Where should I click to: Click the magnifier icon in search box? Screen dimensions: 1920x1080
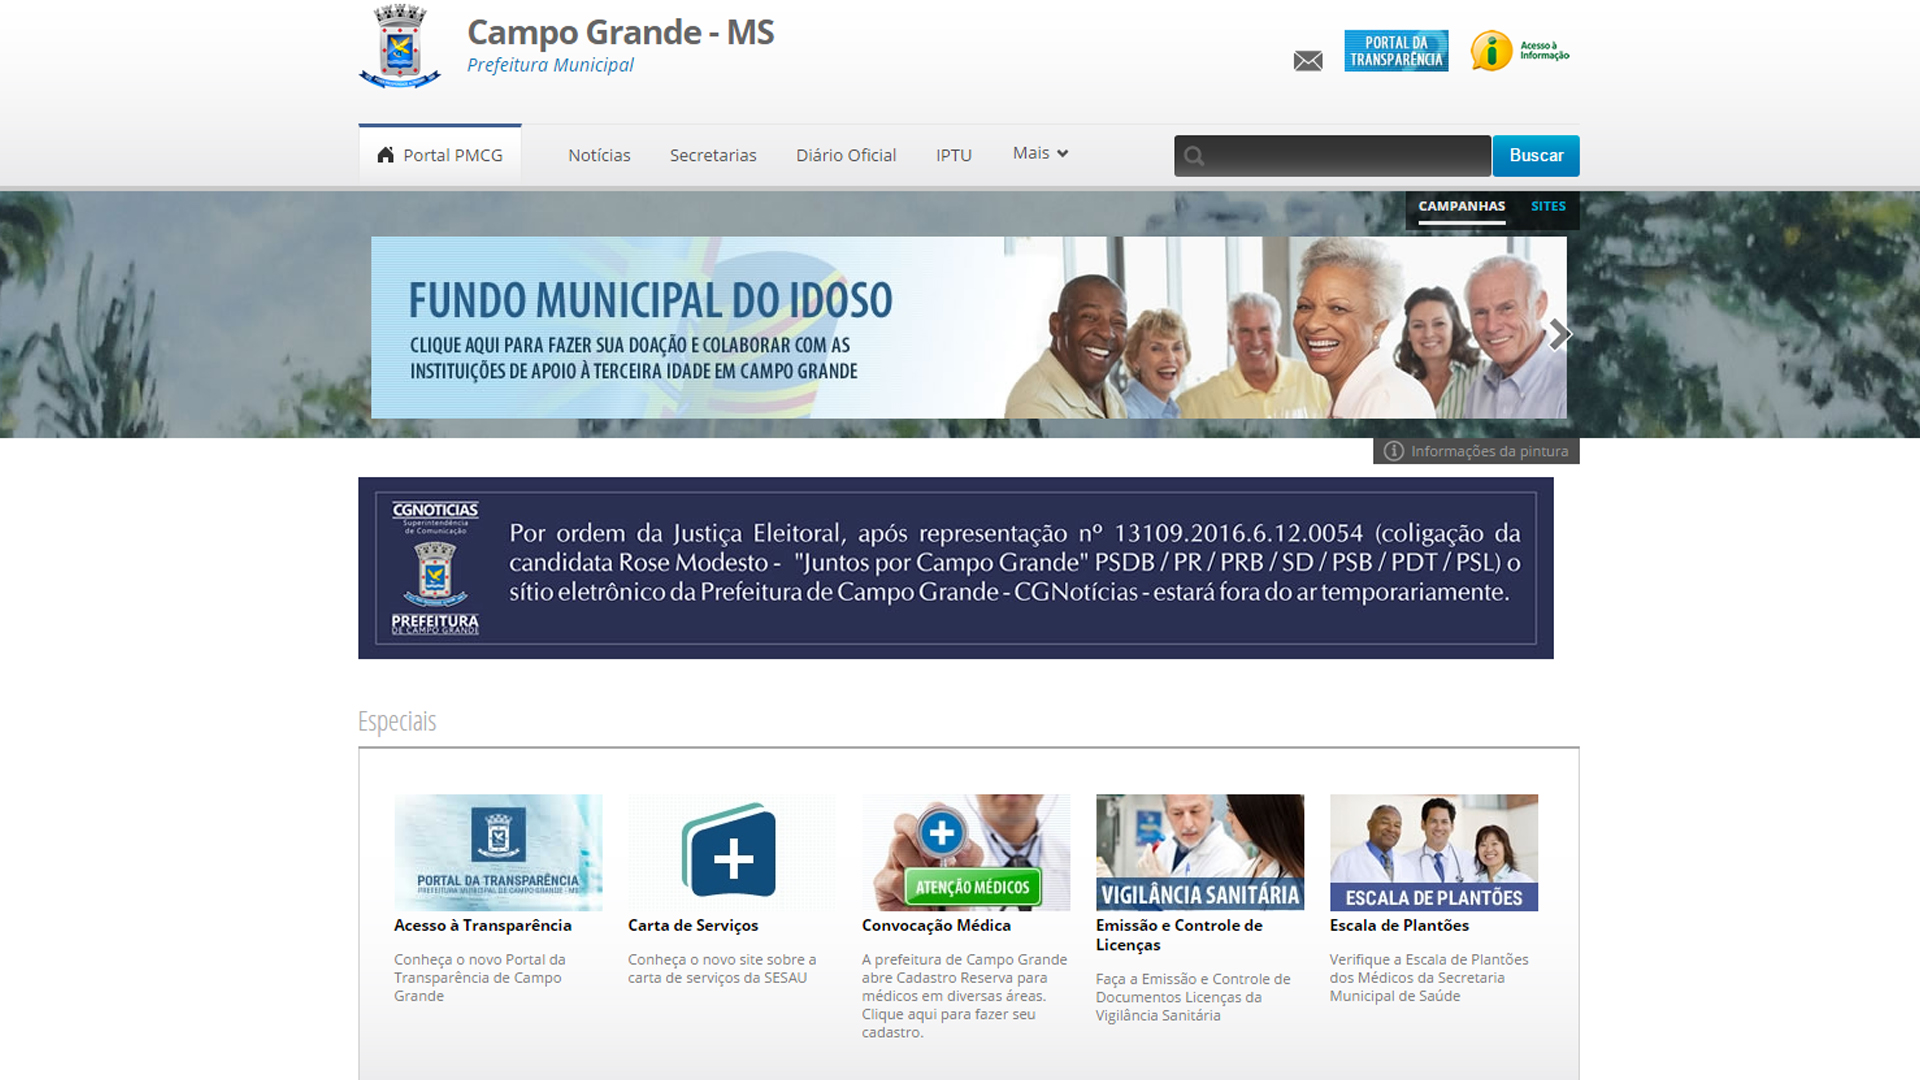tap(1194, 156)
